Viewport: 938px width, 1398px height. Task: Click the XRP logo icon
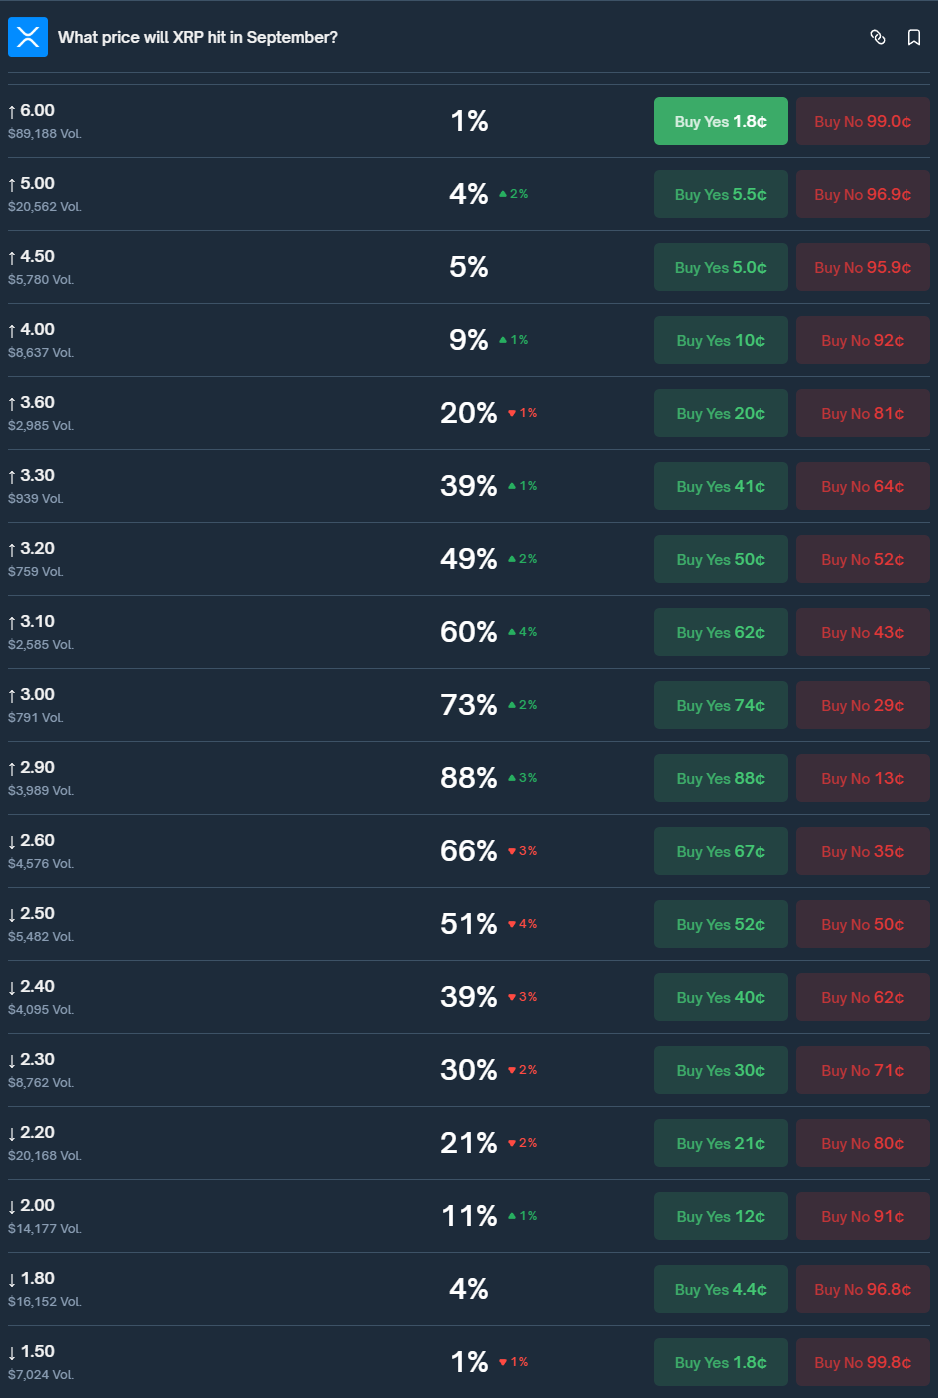28,37
